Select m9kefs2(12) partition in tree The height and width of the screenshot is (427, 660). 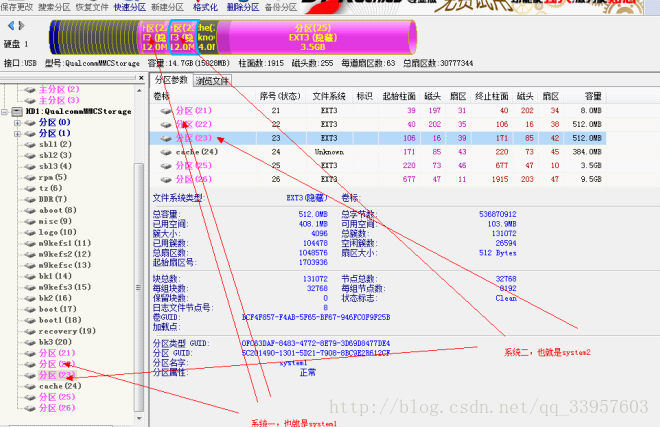point(65,254)
